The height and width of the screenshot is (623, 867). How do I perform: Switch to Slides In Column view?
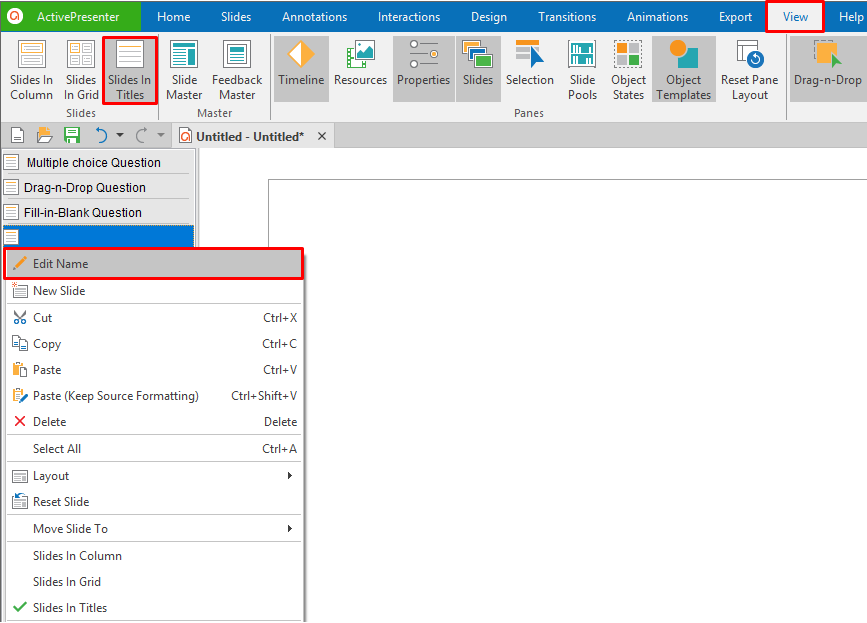point(32,70)
